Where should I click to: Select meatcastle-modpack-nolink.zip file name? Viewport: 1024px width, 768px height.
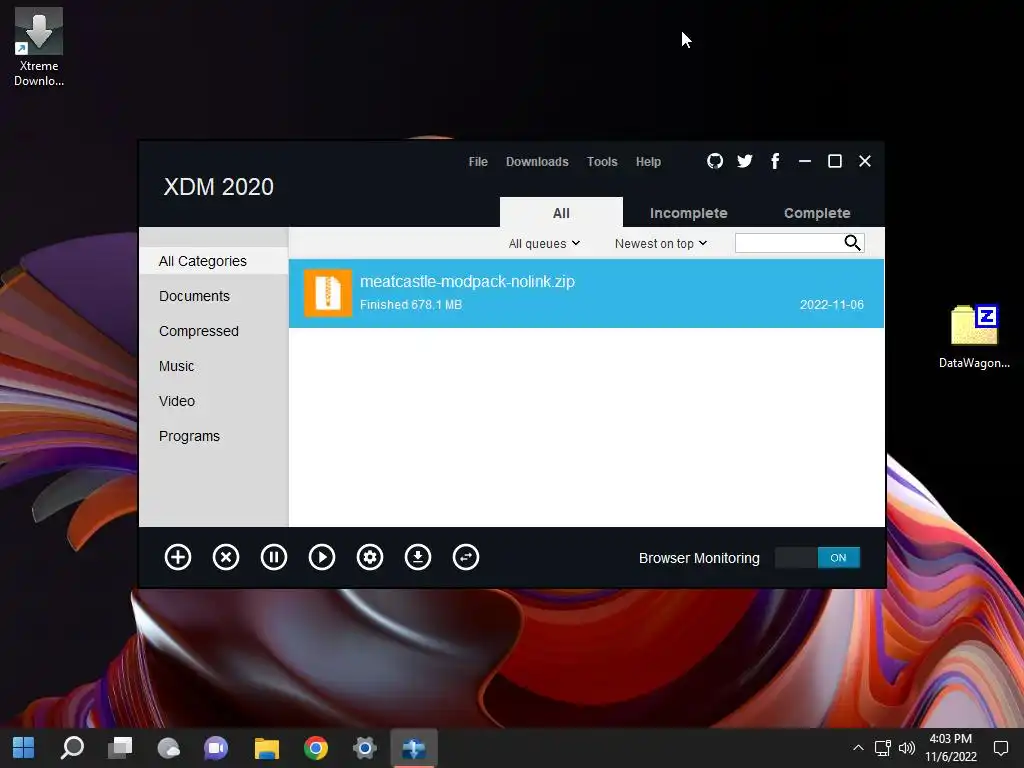pos(467,281)
